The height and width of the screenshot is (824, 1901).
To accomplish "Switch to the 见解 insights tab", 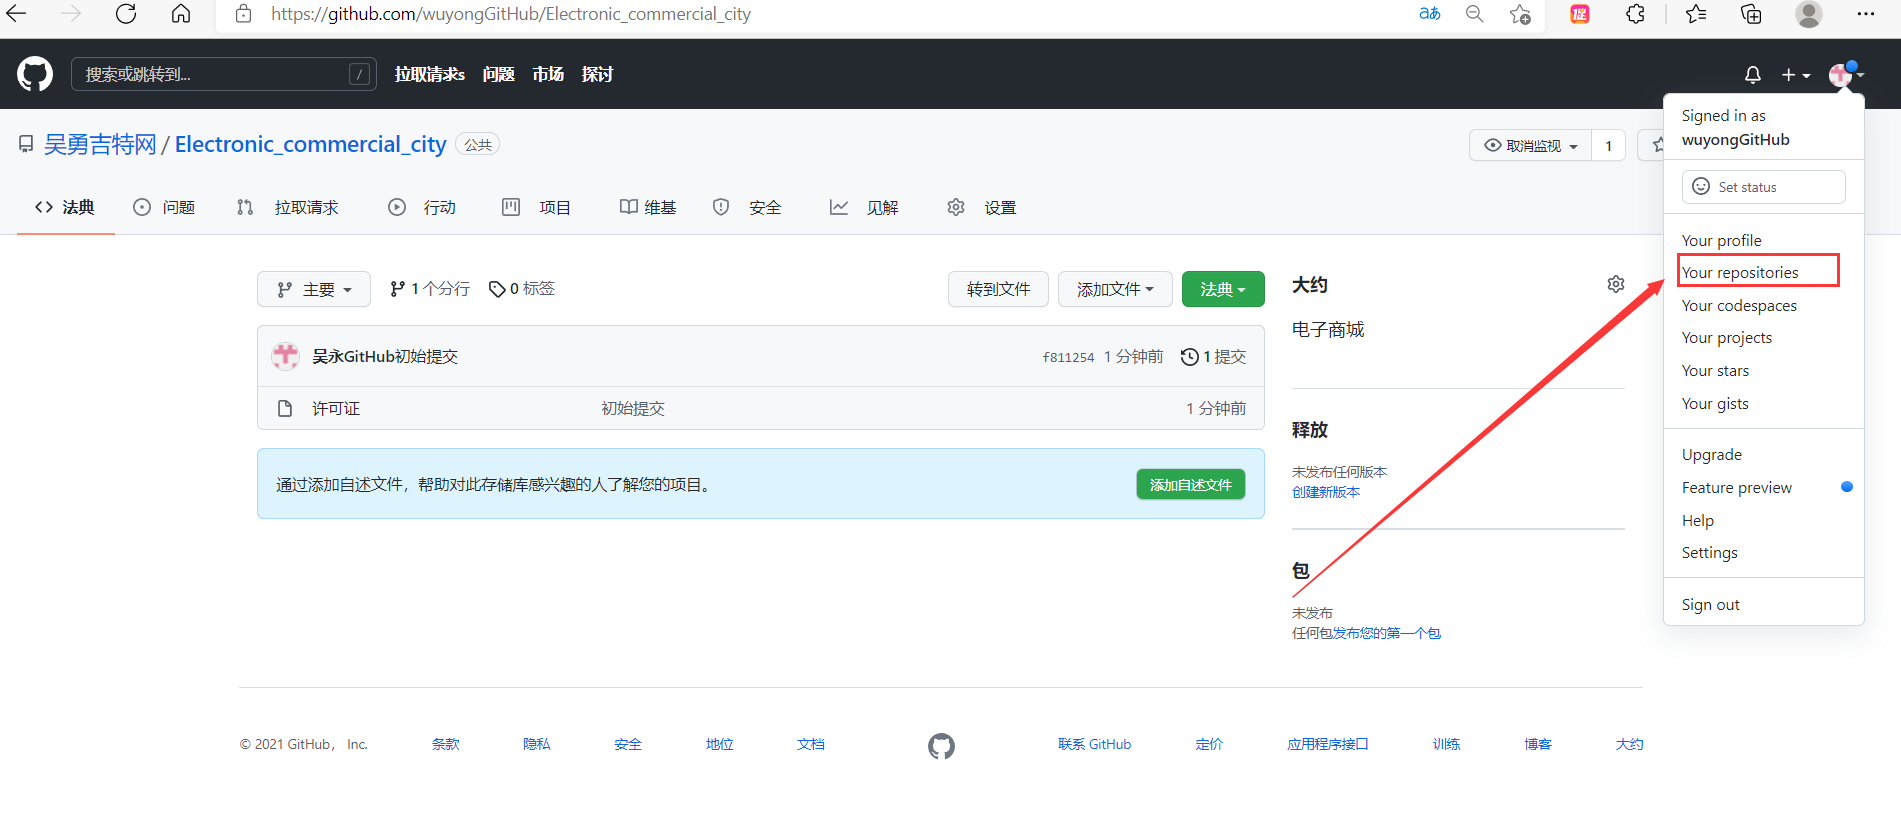I will coord(864,207).
